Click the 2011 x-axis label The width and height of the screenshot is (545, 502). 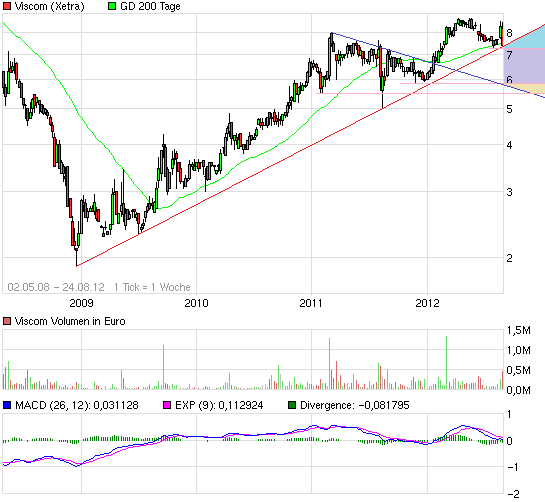pos(311,303)
